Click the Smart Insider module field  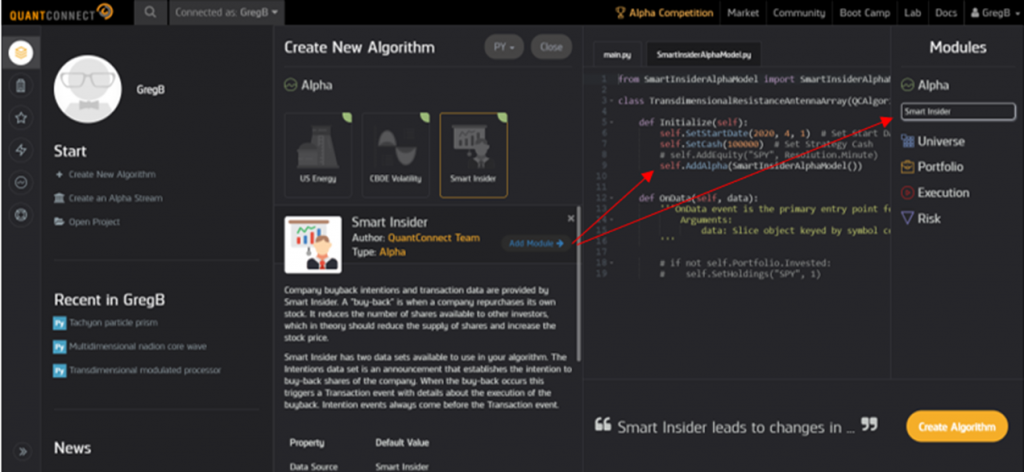click(x=958, y=112)
